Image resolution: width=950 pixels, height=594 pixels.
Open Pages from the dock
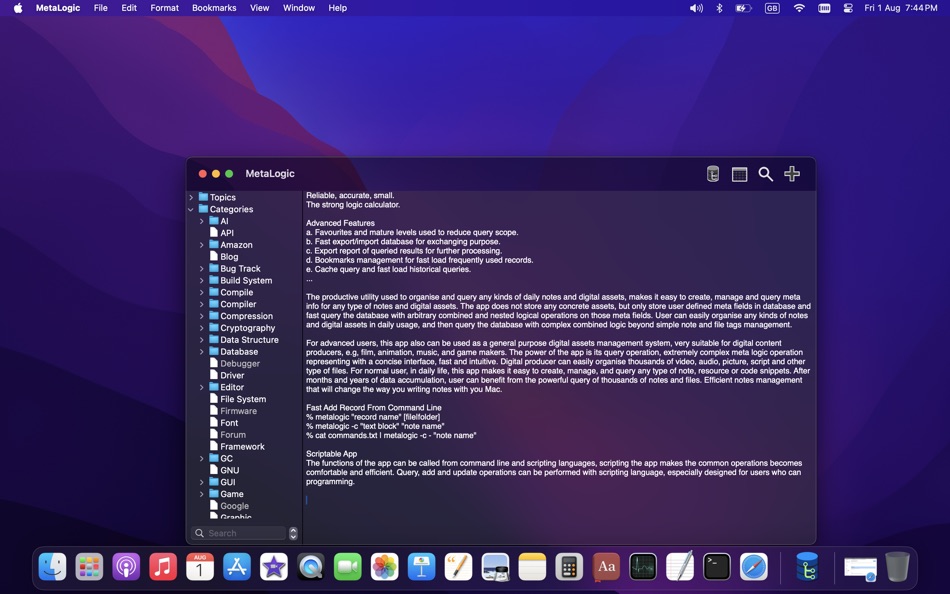coord(459,567)
